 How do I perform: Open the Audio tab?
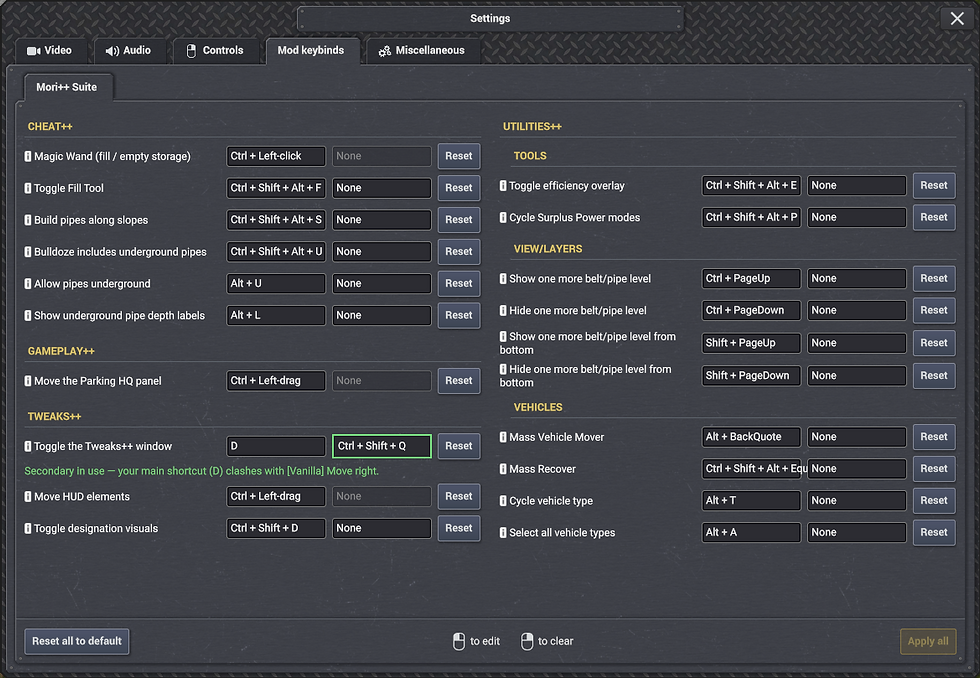pos(128,51)
